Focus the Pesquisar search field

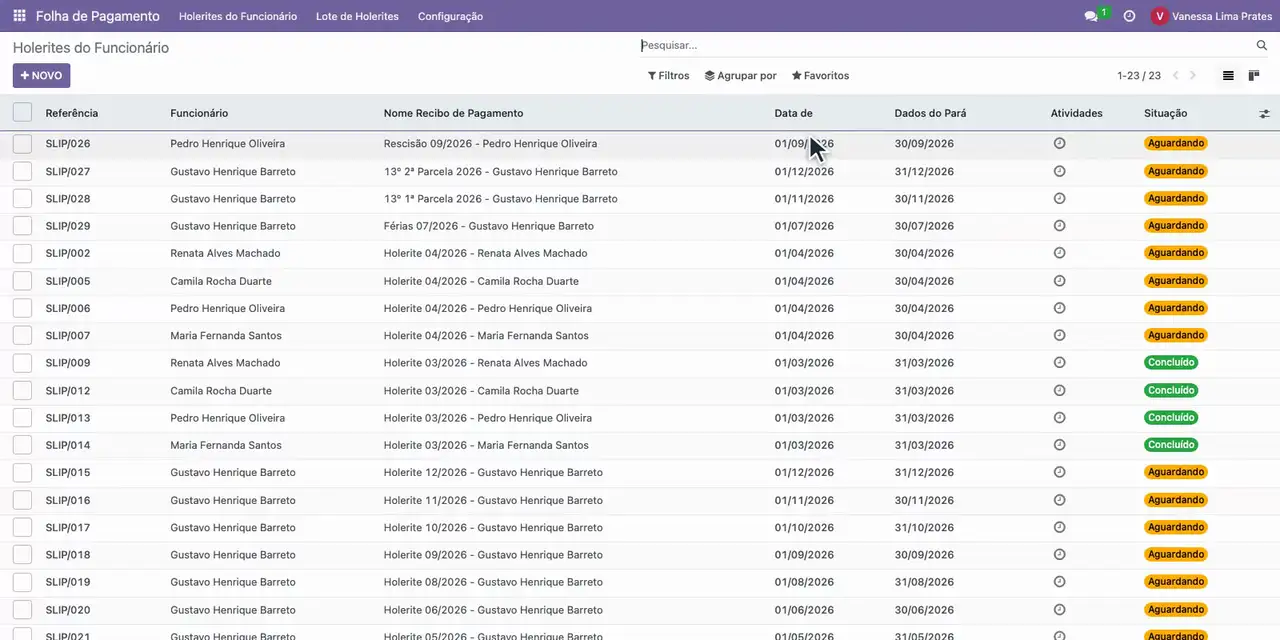[x=945, y=45]
